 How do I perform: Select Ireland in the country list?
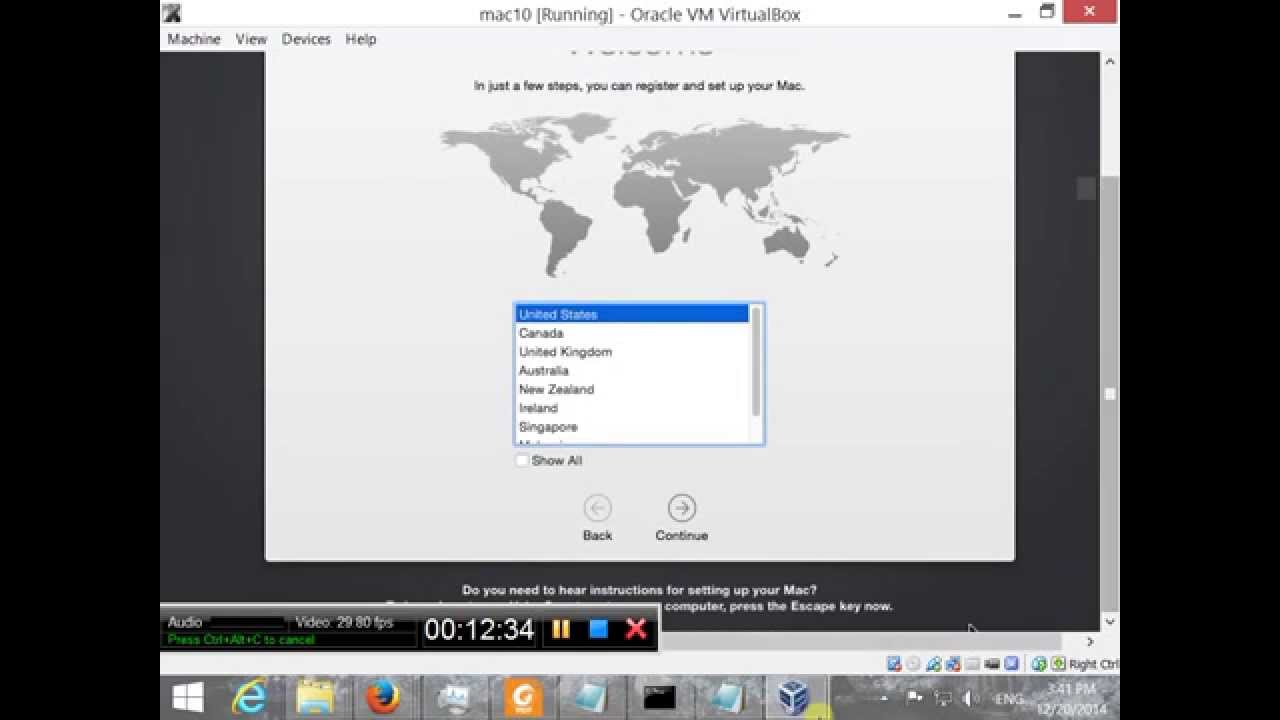[x=632, y=408]
